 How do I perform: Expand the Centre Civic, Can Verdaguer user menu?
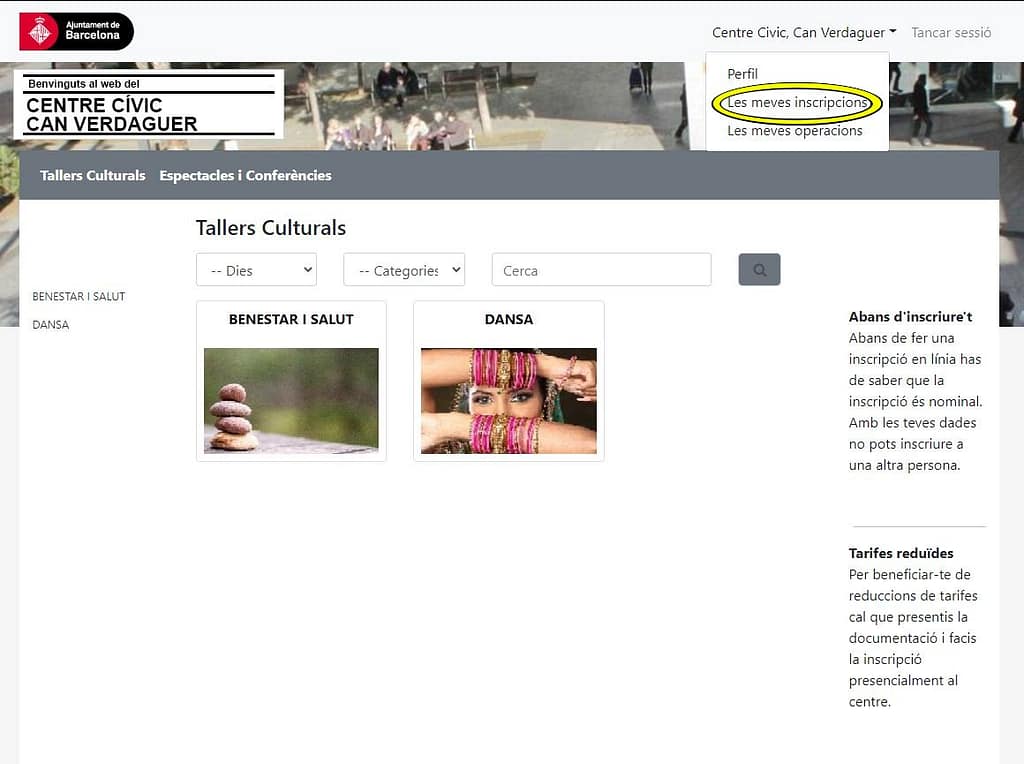click(x=803, y=32)
